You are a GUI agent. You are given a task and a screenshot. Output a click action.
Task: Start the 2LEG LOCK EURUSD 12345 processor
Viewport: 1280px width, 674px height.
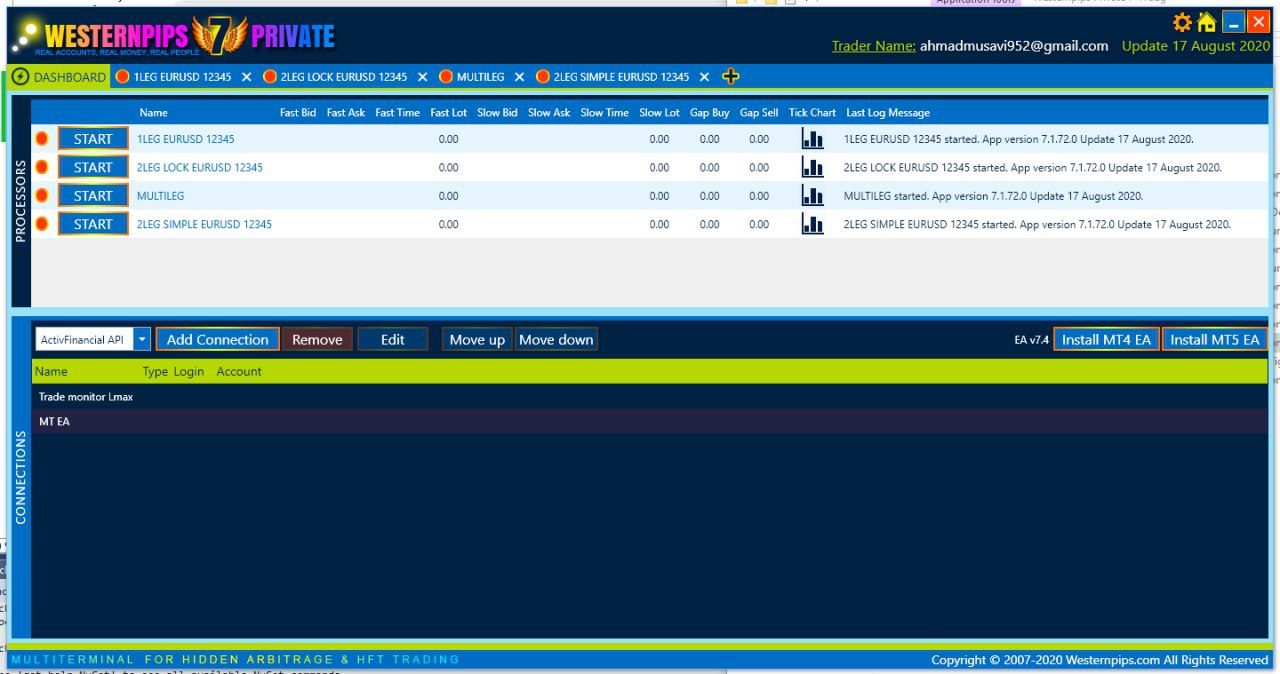(x=93, y=167)
